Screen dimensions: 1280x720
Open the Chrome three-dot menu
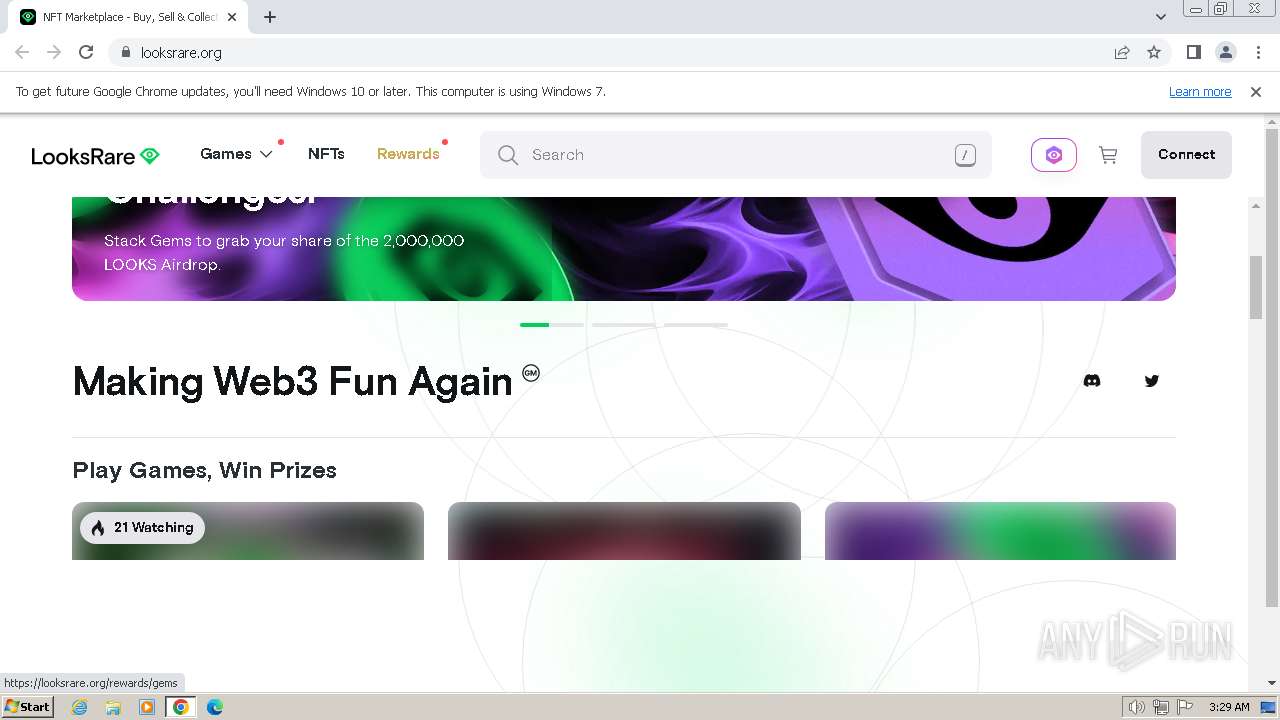[x=1258, y=52]
